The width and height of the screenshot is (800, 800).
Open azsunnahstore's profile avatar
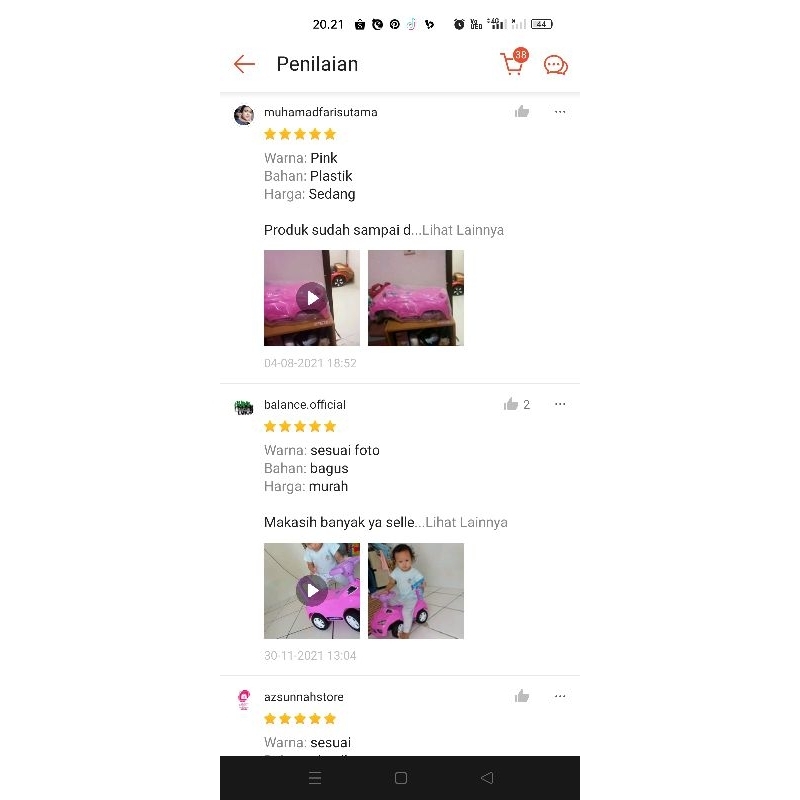pos(244,699)
